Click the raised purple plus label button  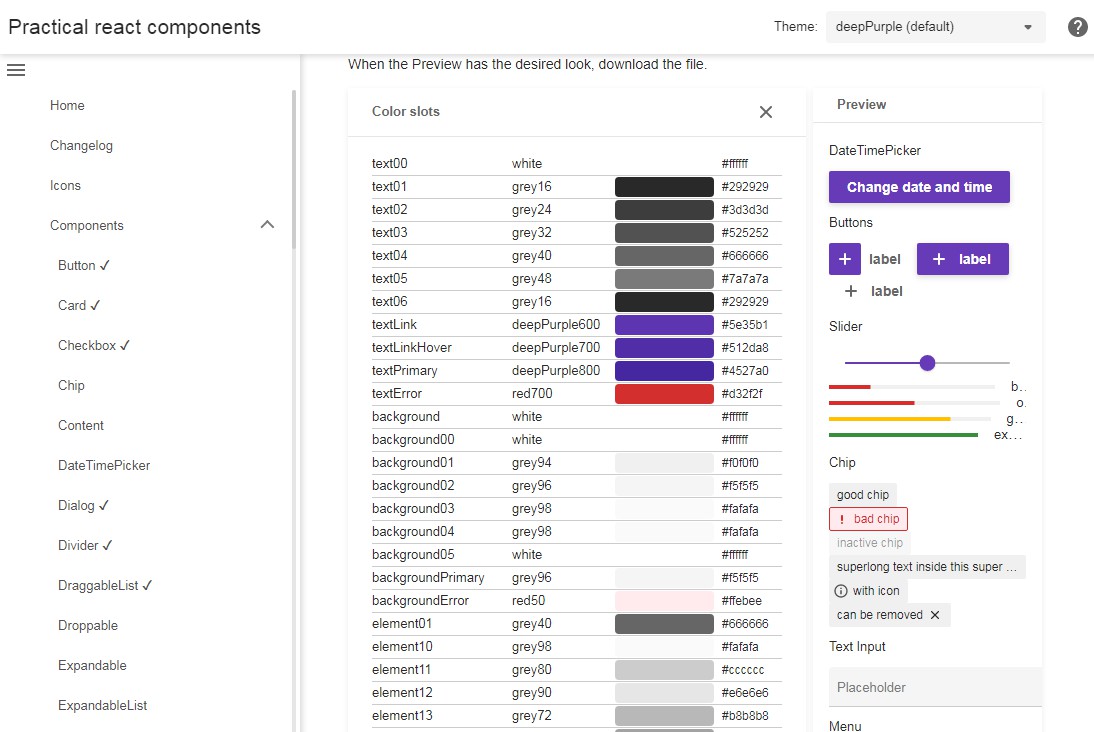962,259
